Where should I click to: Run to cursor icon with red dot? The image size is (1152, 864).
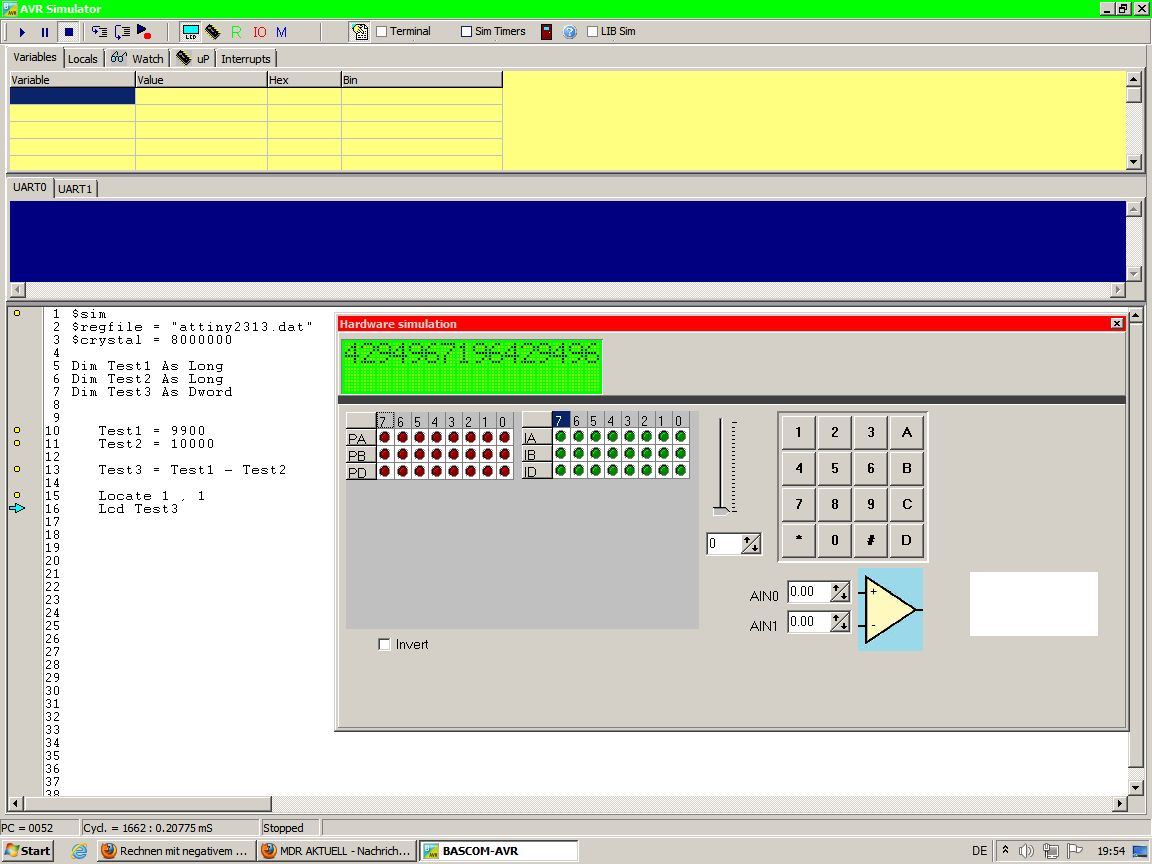coord(144,32)
